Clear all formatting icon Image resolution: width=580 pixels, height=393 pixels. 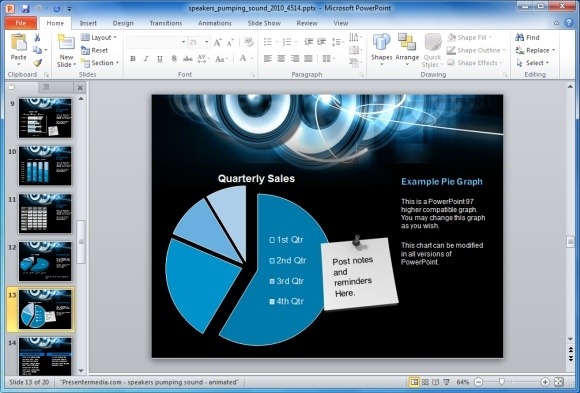point(249,42)
